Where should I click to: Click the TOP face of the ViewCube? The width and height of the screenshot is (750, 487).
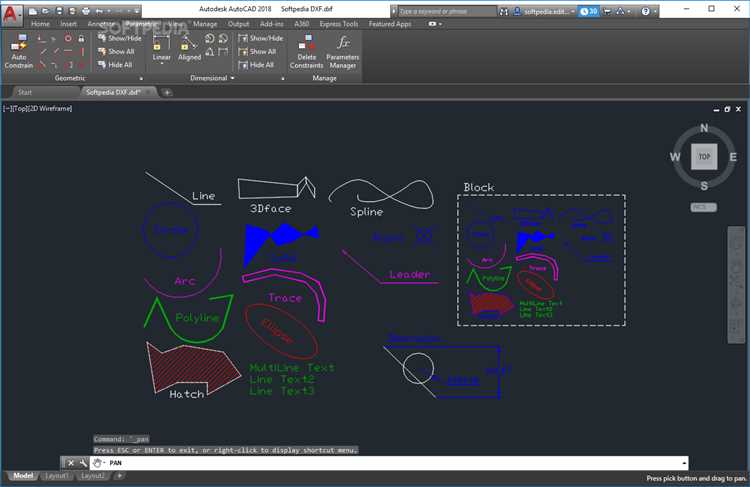pos(704,157)
